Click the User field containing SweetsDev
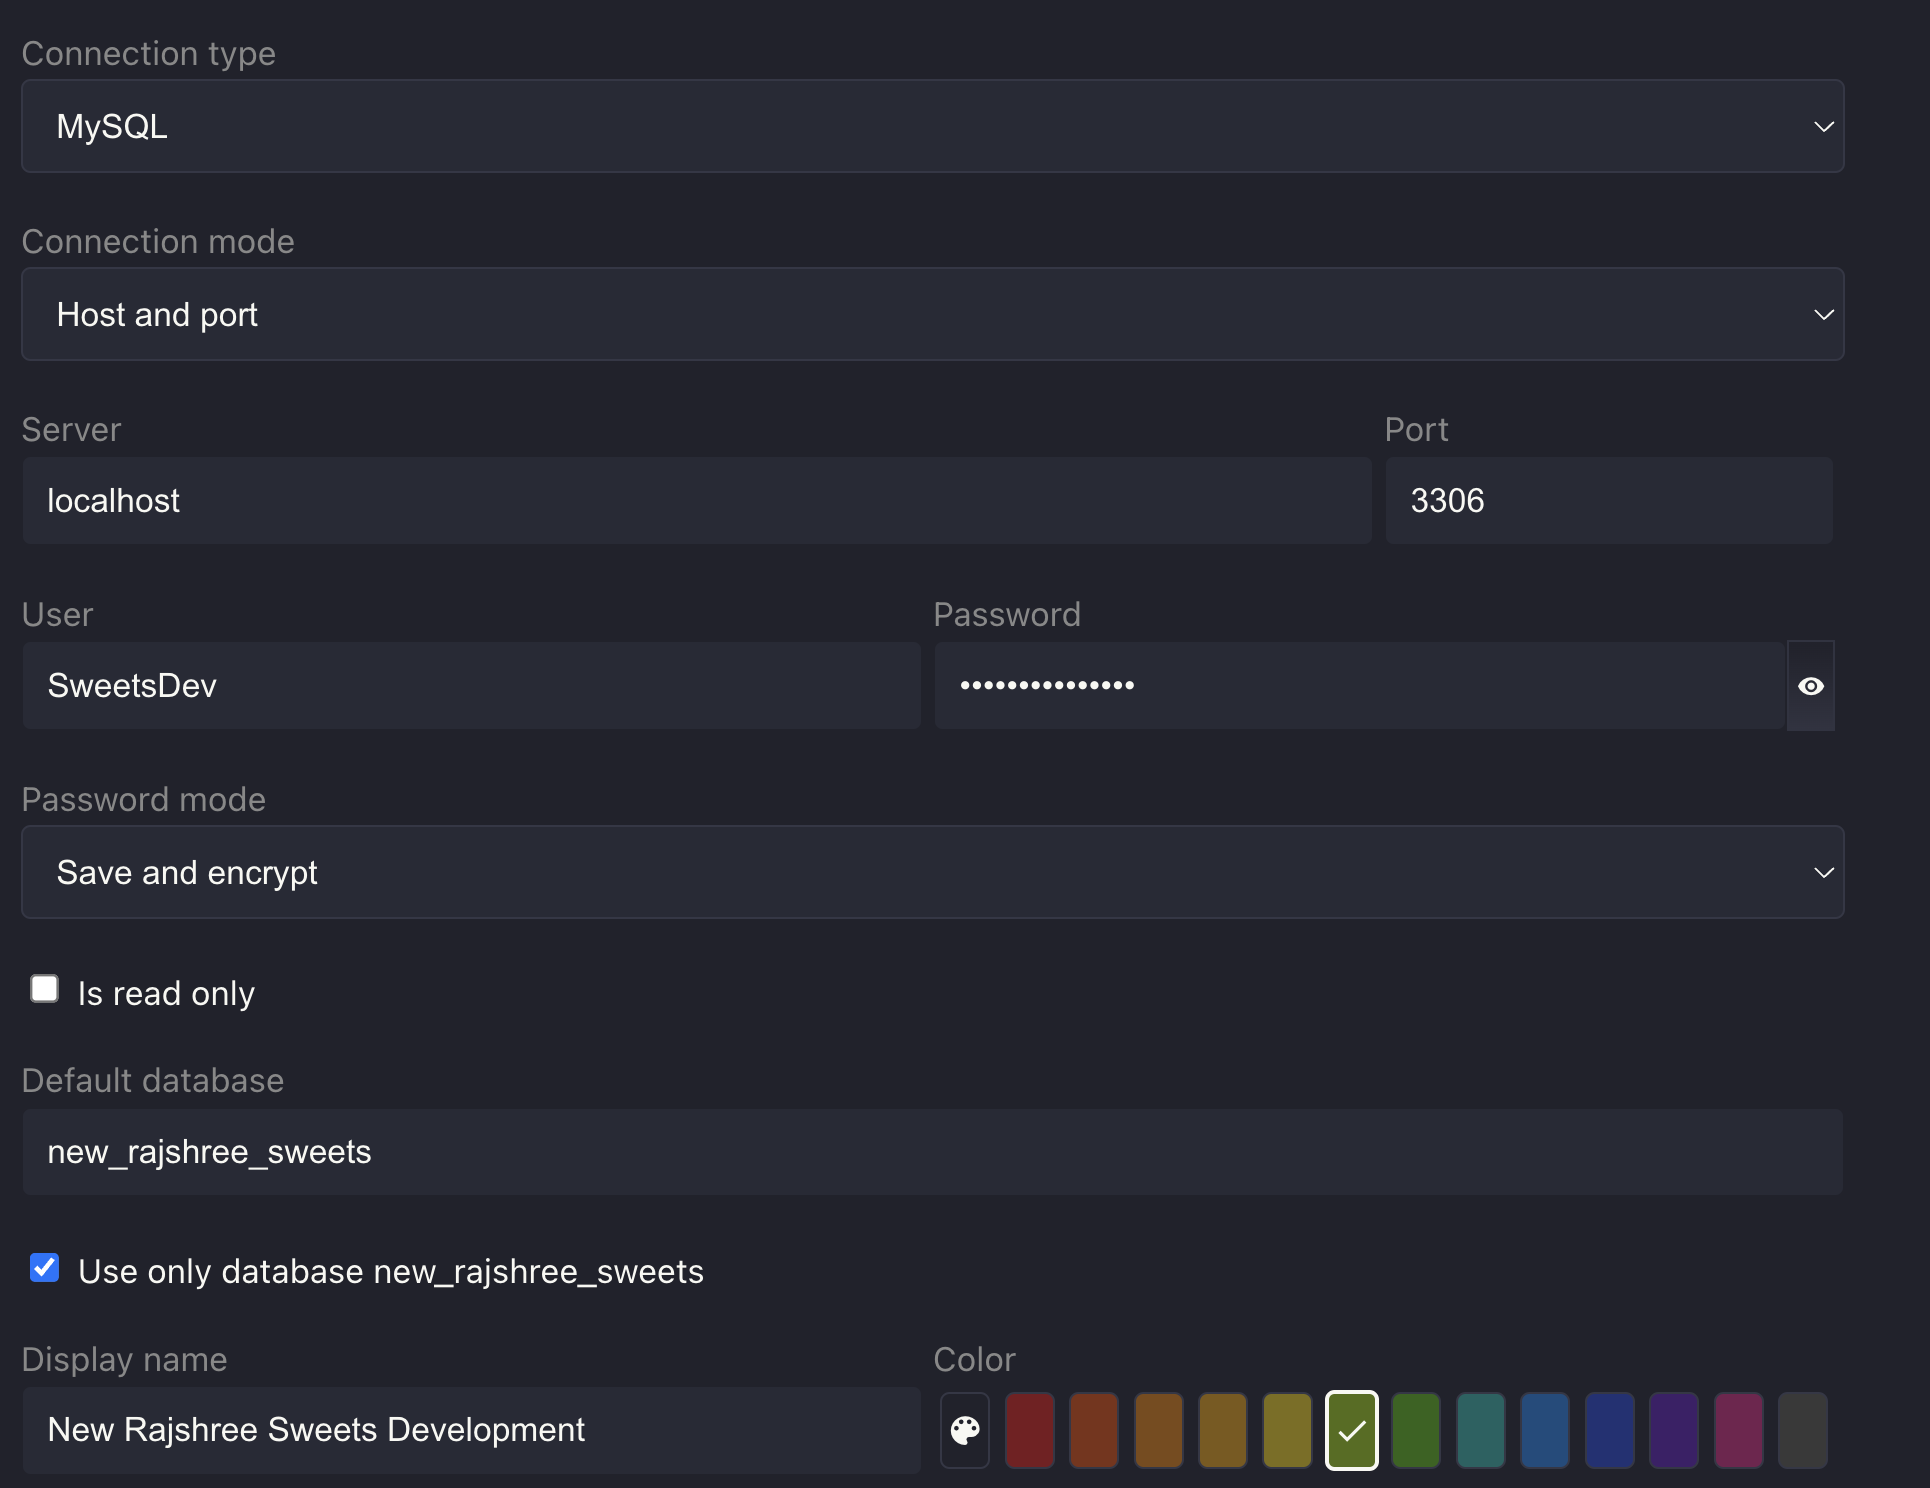 tap(470, 686)
